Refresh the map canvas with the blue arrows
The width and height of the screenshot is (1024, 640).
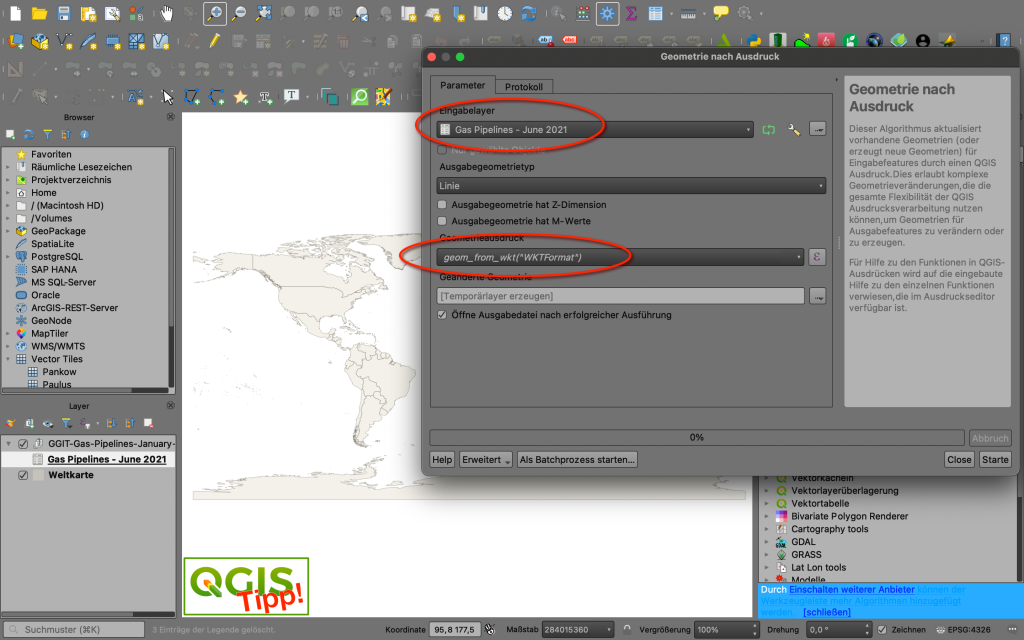pyautogui.click(x=529, y=13)
